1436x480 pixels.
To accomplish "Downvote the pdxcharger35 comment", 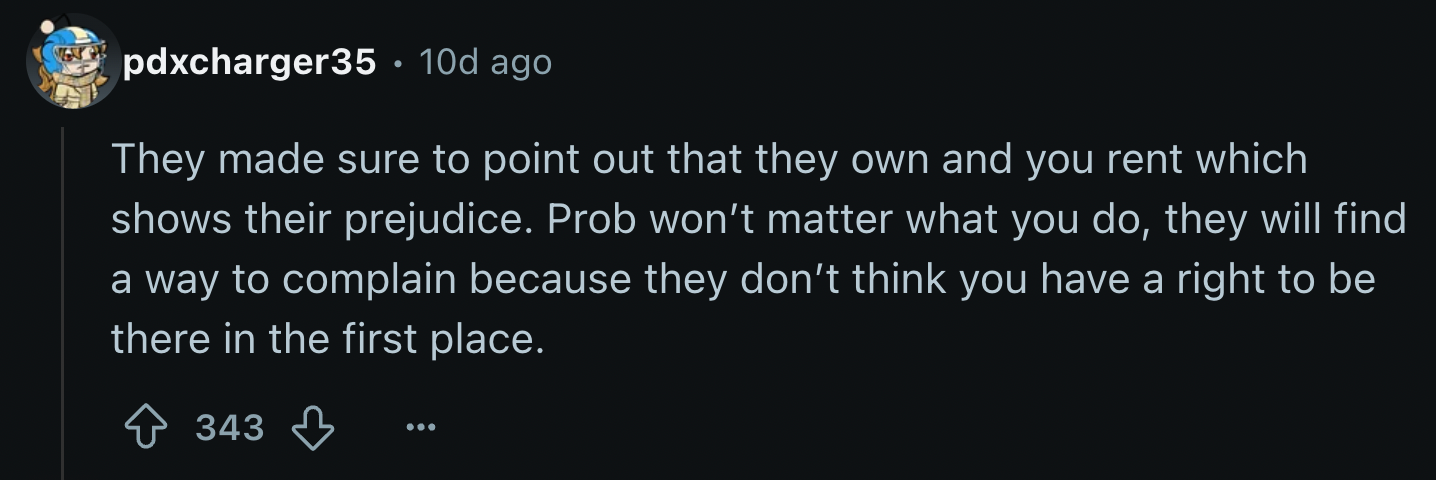I will [x=312, y=428].
